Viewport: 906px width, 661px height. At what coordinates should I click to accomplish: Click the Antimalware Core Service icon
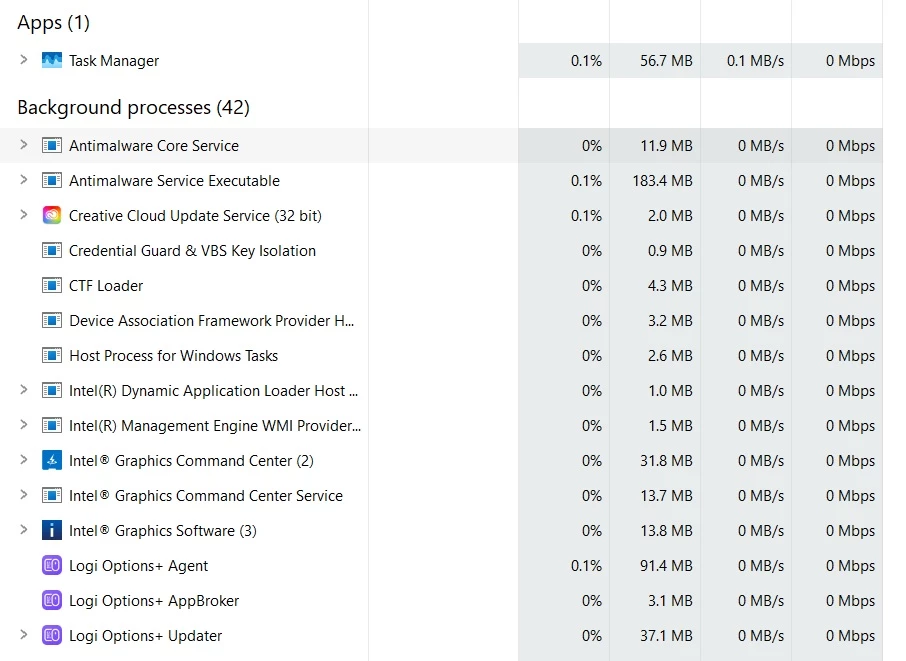coord(51,145)
